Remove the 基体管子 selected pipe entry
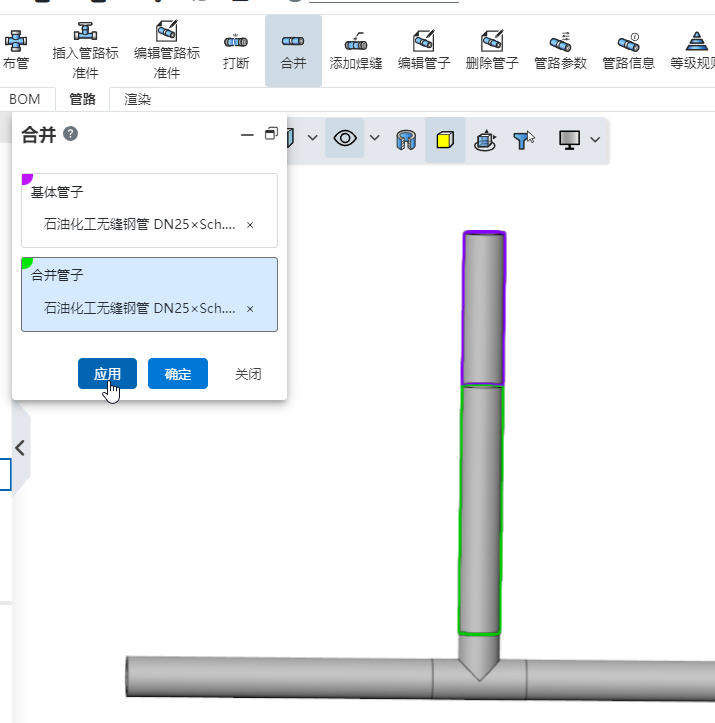The height and width of the screenshot is (723, 715). click(250, 225)
